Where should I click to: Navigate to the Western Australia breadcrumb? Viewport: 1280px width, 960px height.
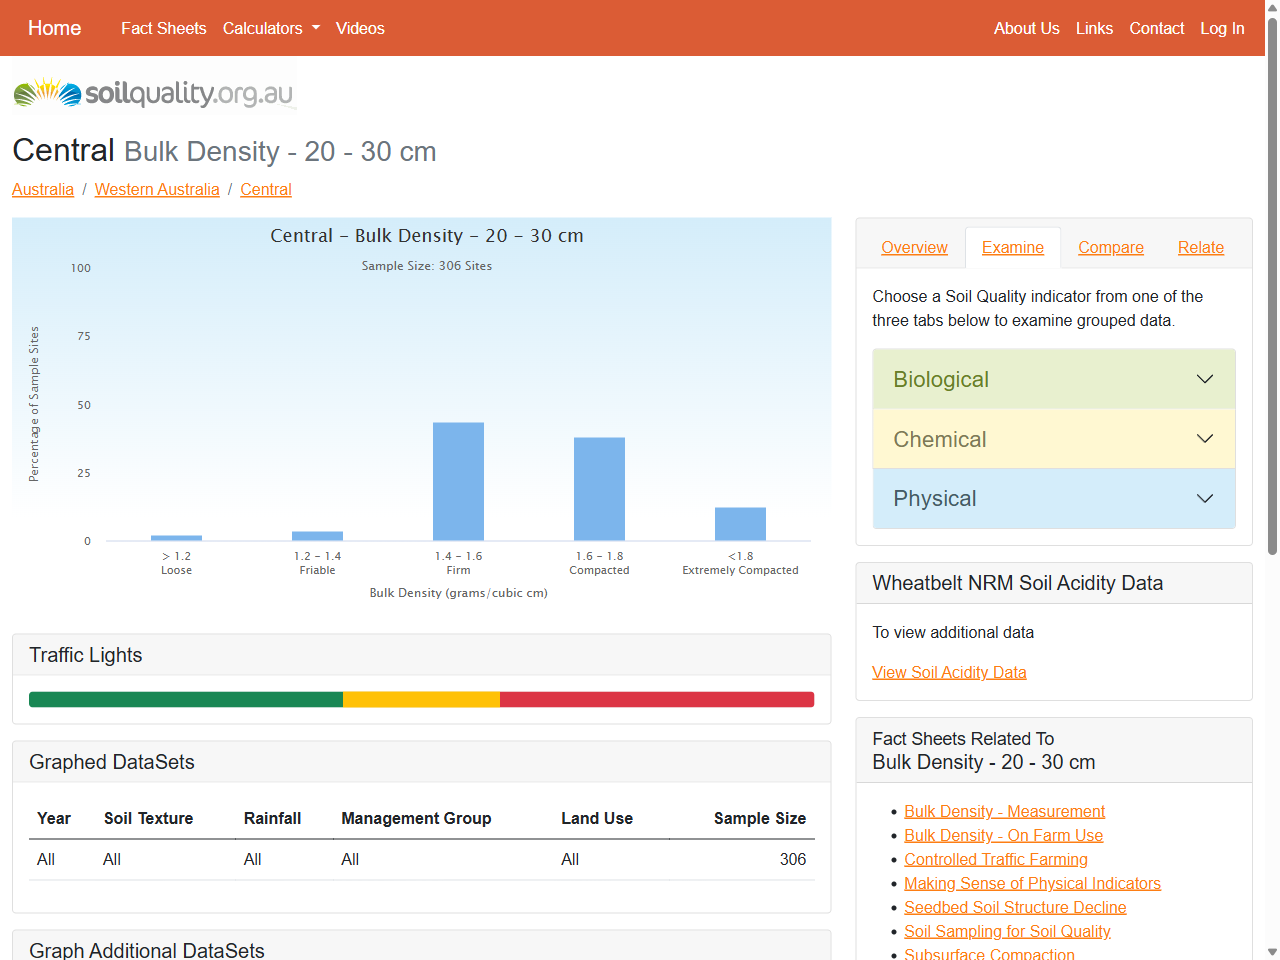point(157,189)
